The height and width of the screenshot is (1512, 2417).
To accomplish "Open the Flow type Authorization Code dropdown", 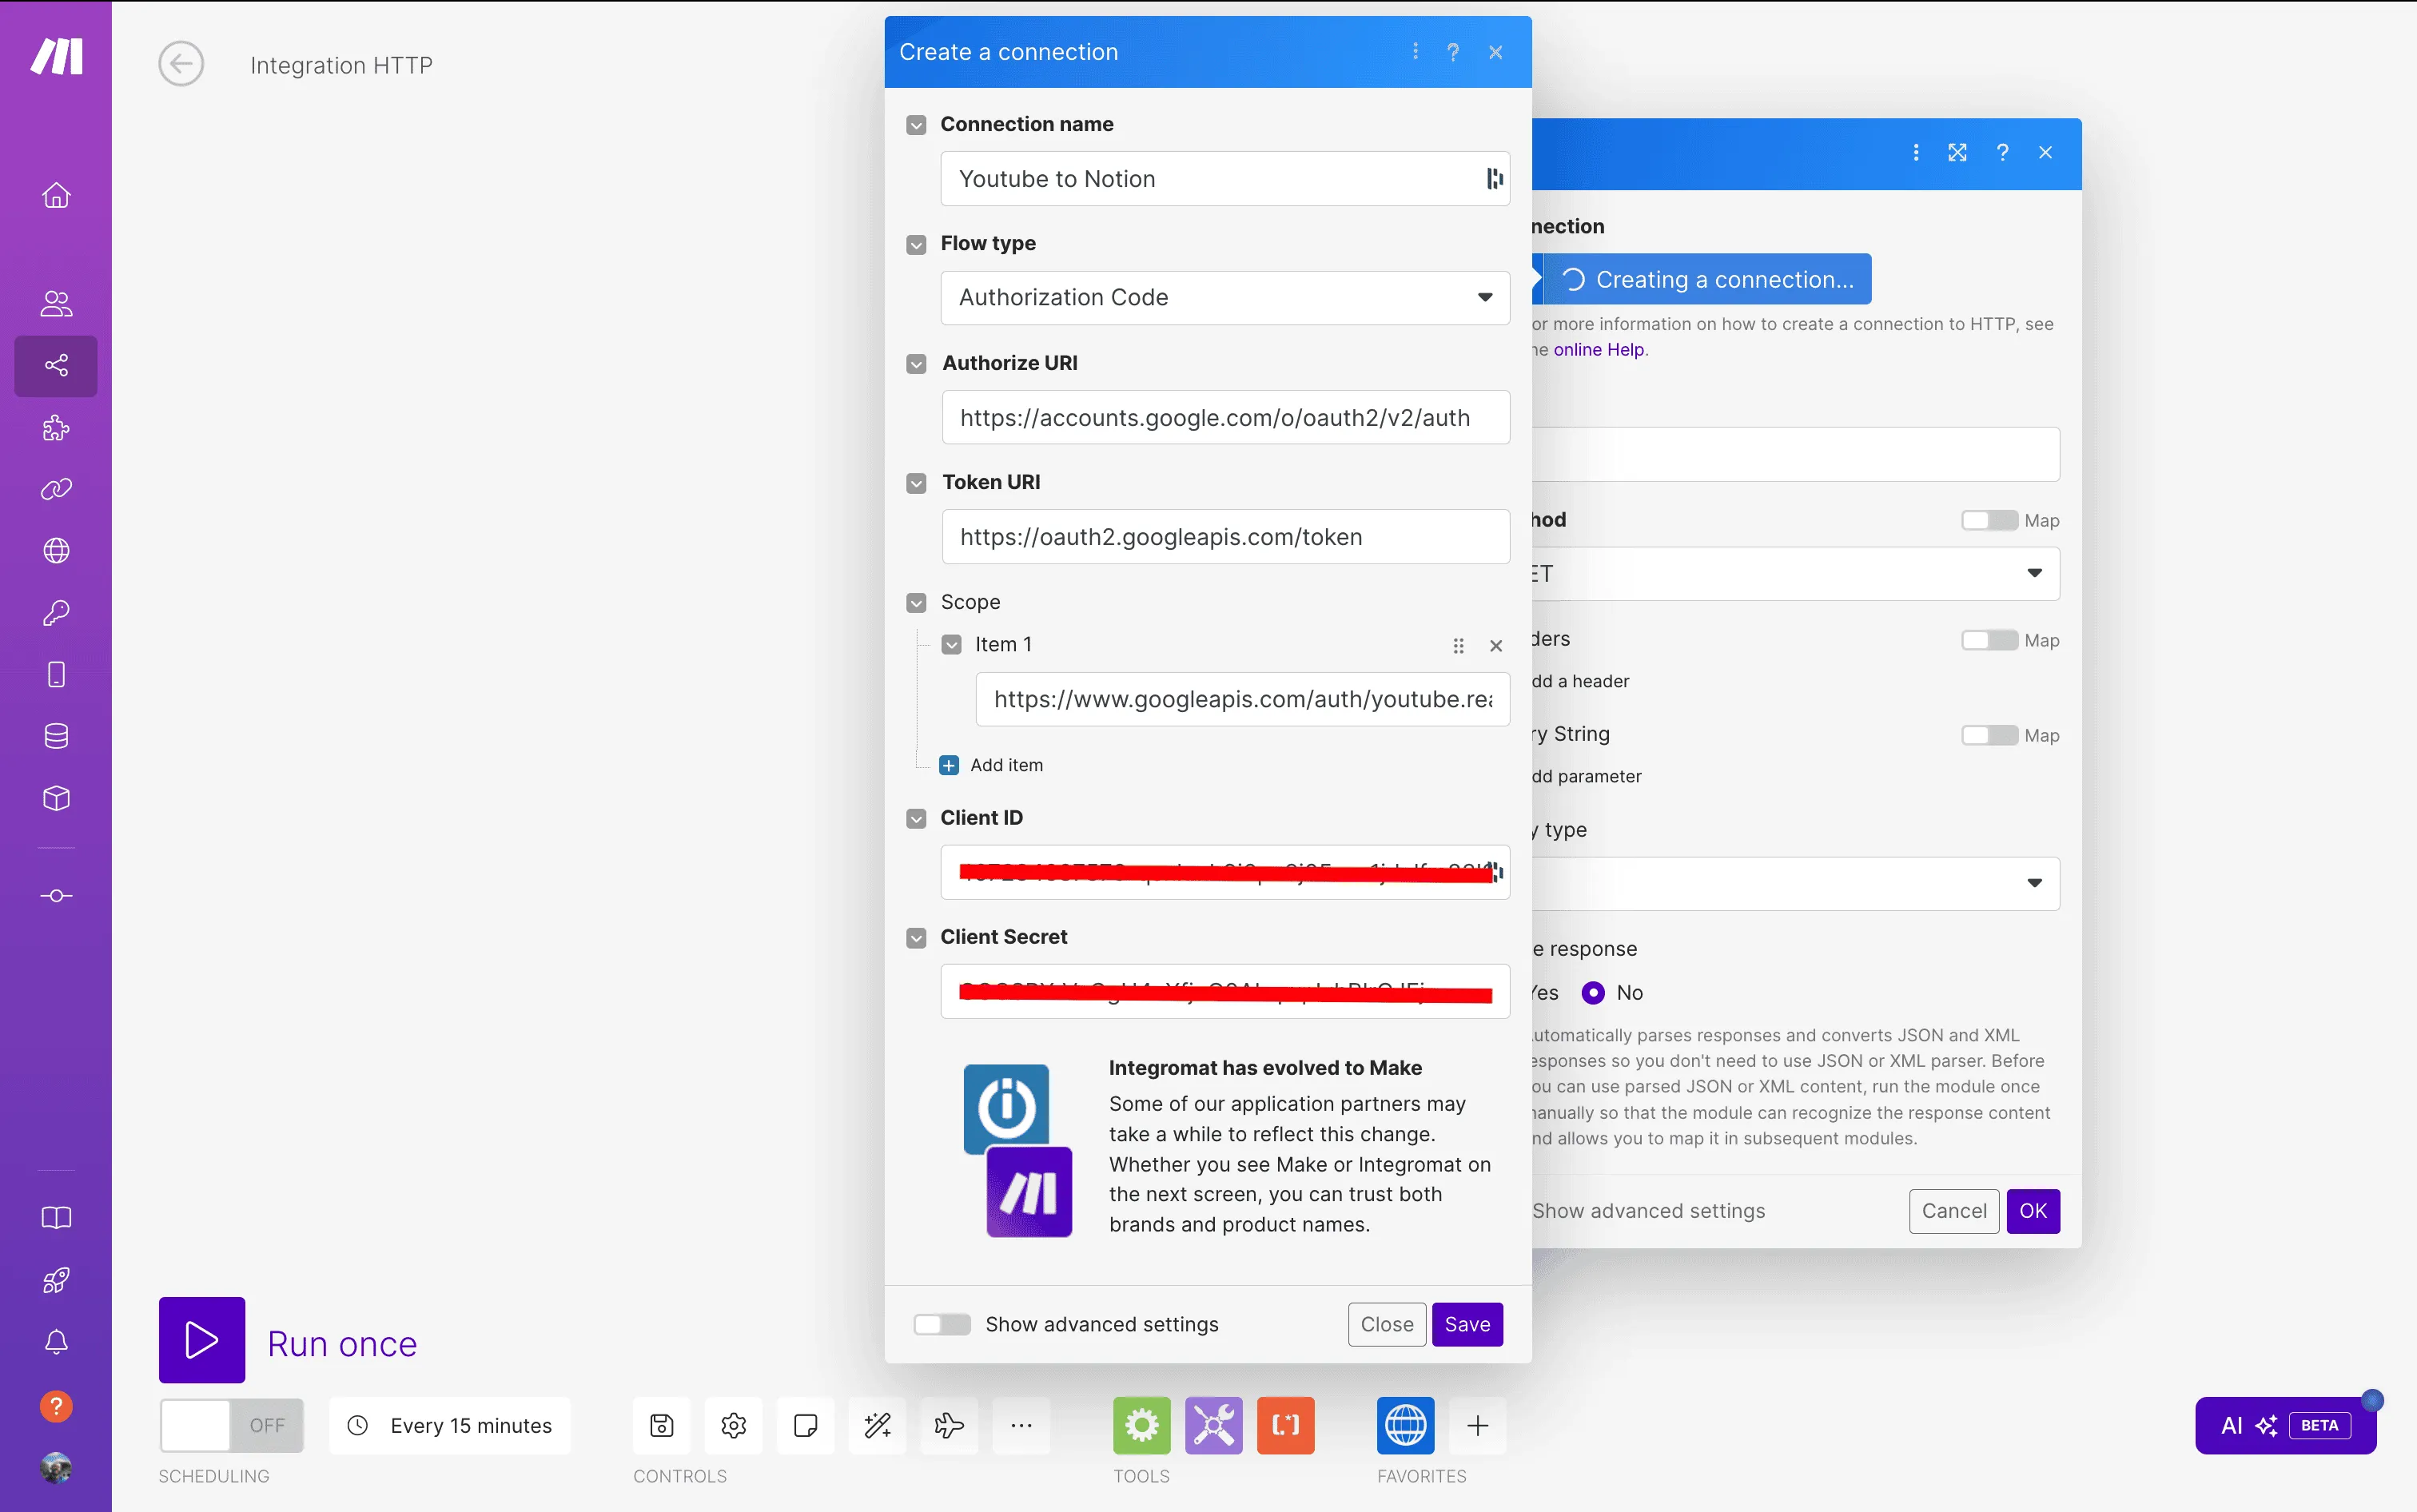I will [x=1225, y=298].
